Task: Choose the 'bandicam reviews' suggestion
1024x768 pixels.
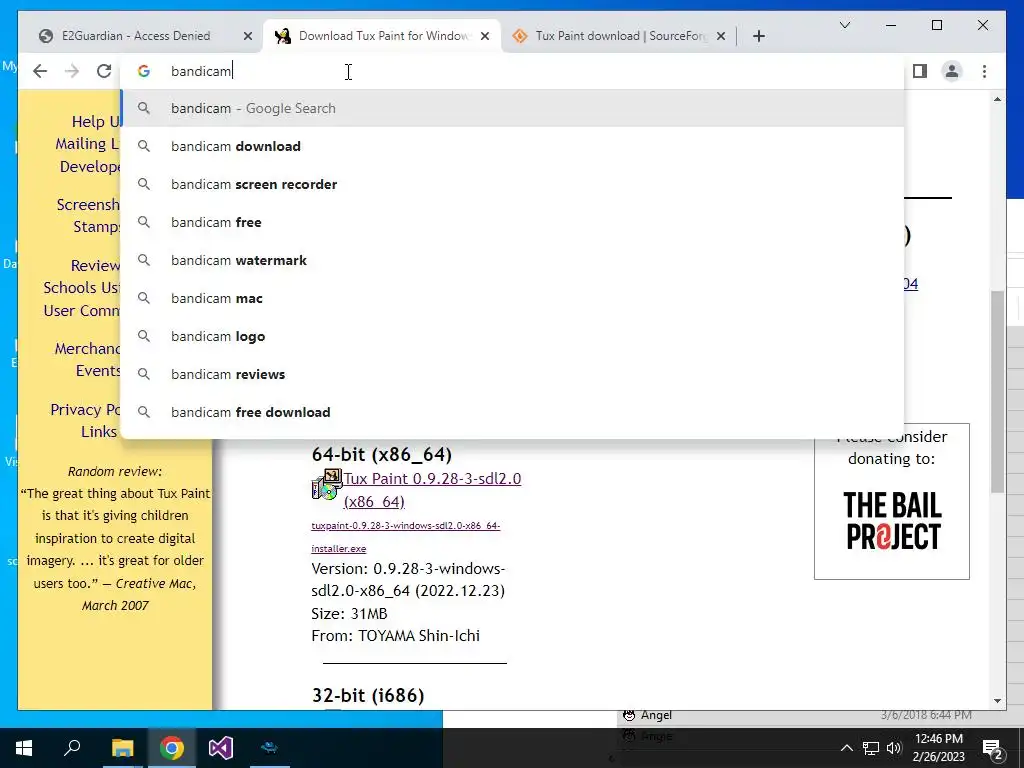Action: coord(513,374)
